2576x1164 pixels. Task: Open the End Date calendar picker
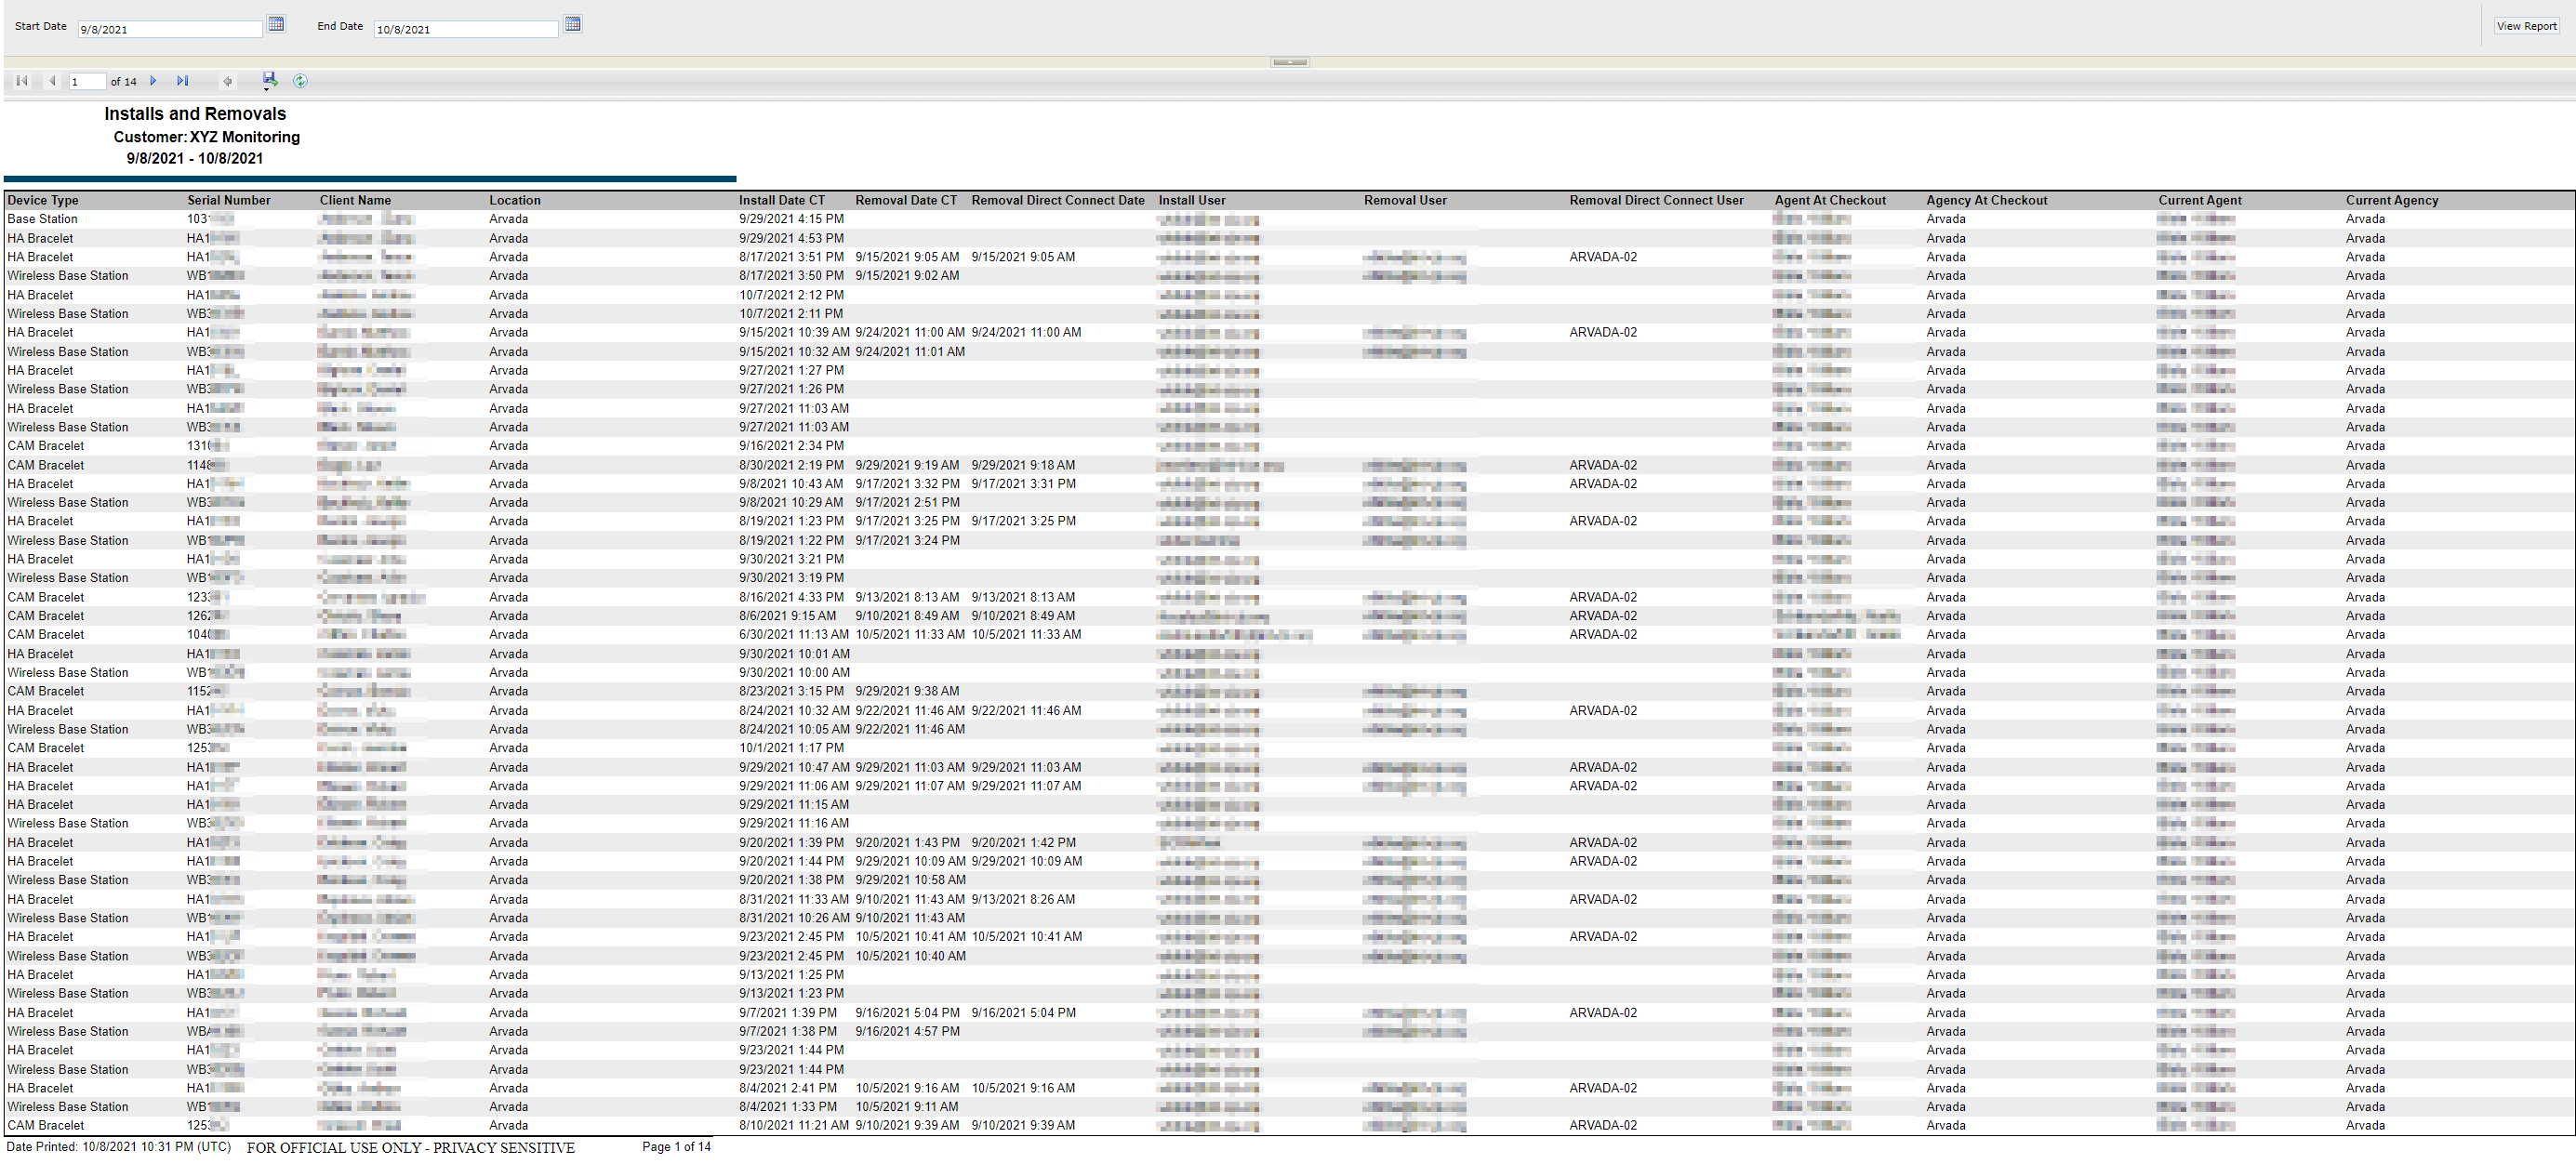click(572, 24)
